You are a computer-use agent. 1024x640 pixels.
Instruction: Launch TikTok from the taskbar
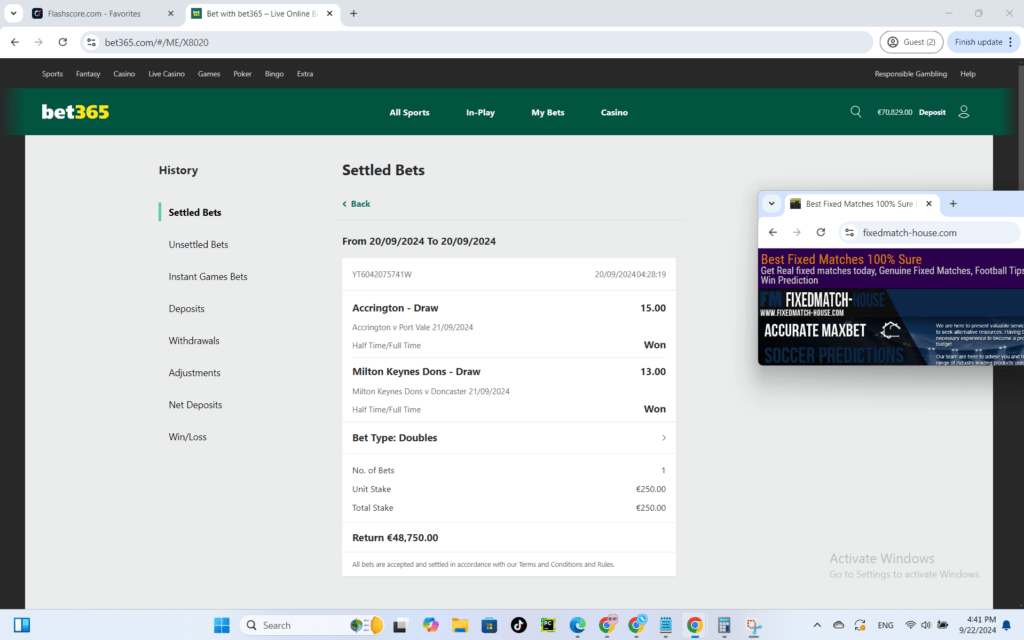(x=519, y=625)
